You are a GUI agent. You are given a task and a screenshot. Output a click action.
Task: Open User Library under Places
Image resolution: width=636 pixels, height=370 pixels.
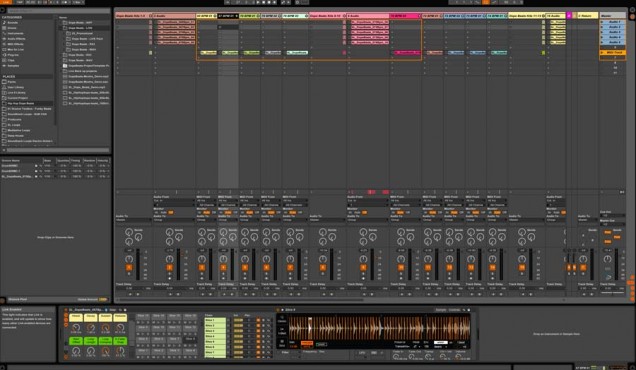coord(15,87)
